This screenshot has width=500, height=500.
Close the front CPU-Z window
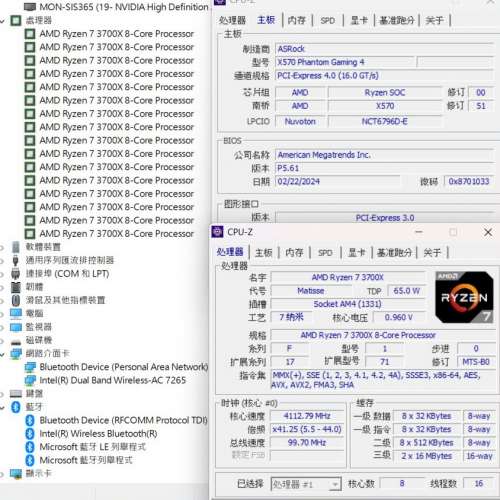click(x=488, y=232)
